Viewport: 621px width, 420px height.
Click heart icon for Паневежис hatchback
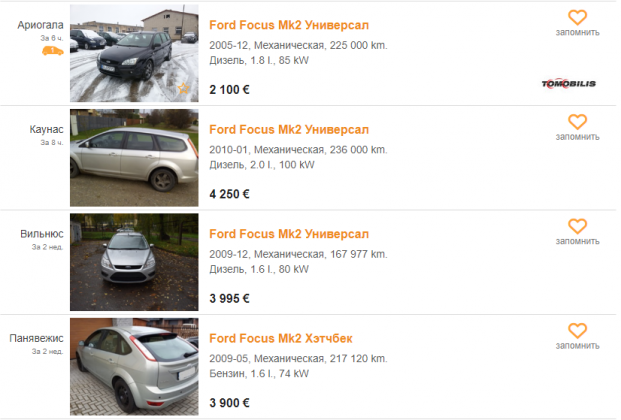pyautogui.click(x=577, y=331)
